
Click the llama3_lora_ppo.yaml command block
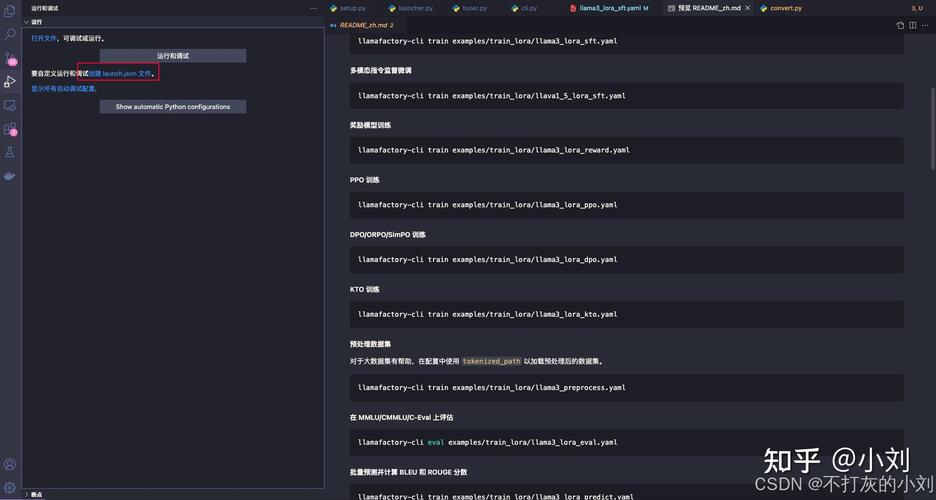click(626, 205)
